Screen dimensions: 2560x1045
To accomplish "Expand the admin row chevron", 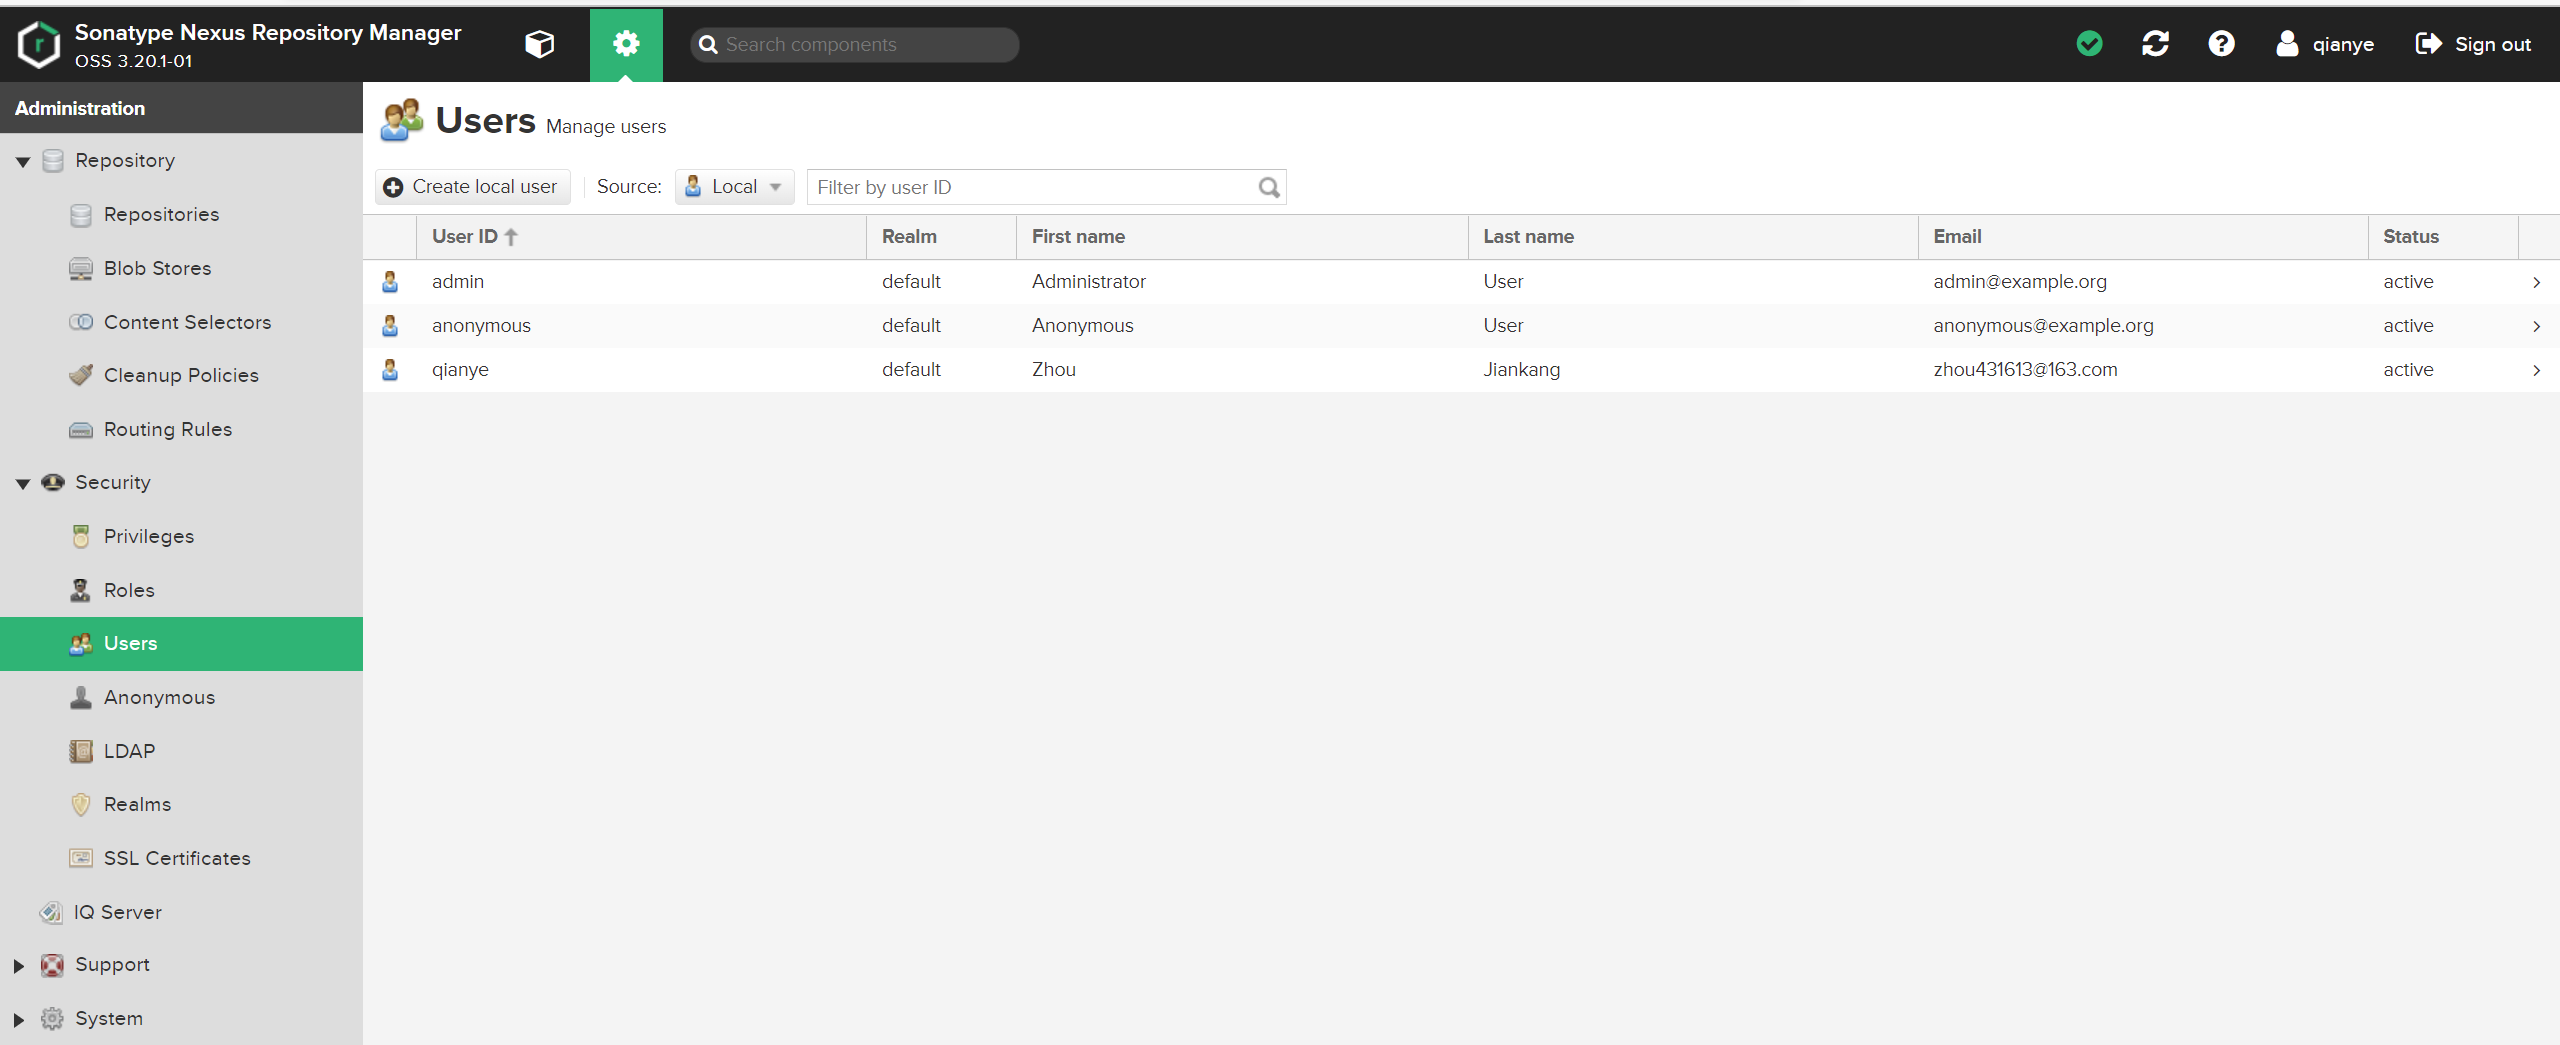I will tap(2537, 282).
